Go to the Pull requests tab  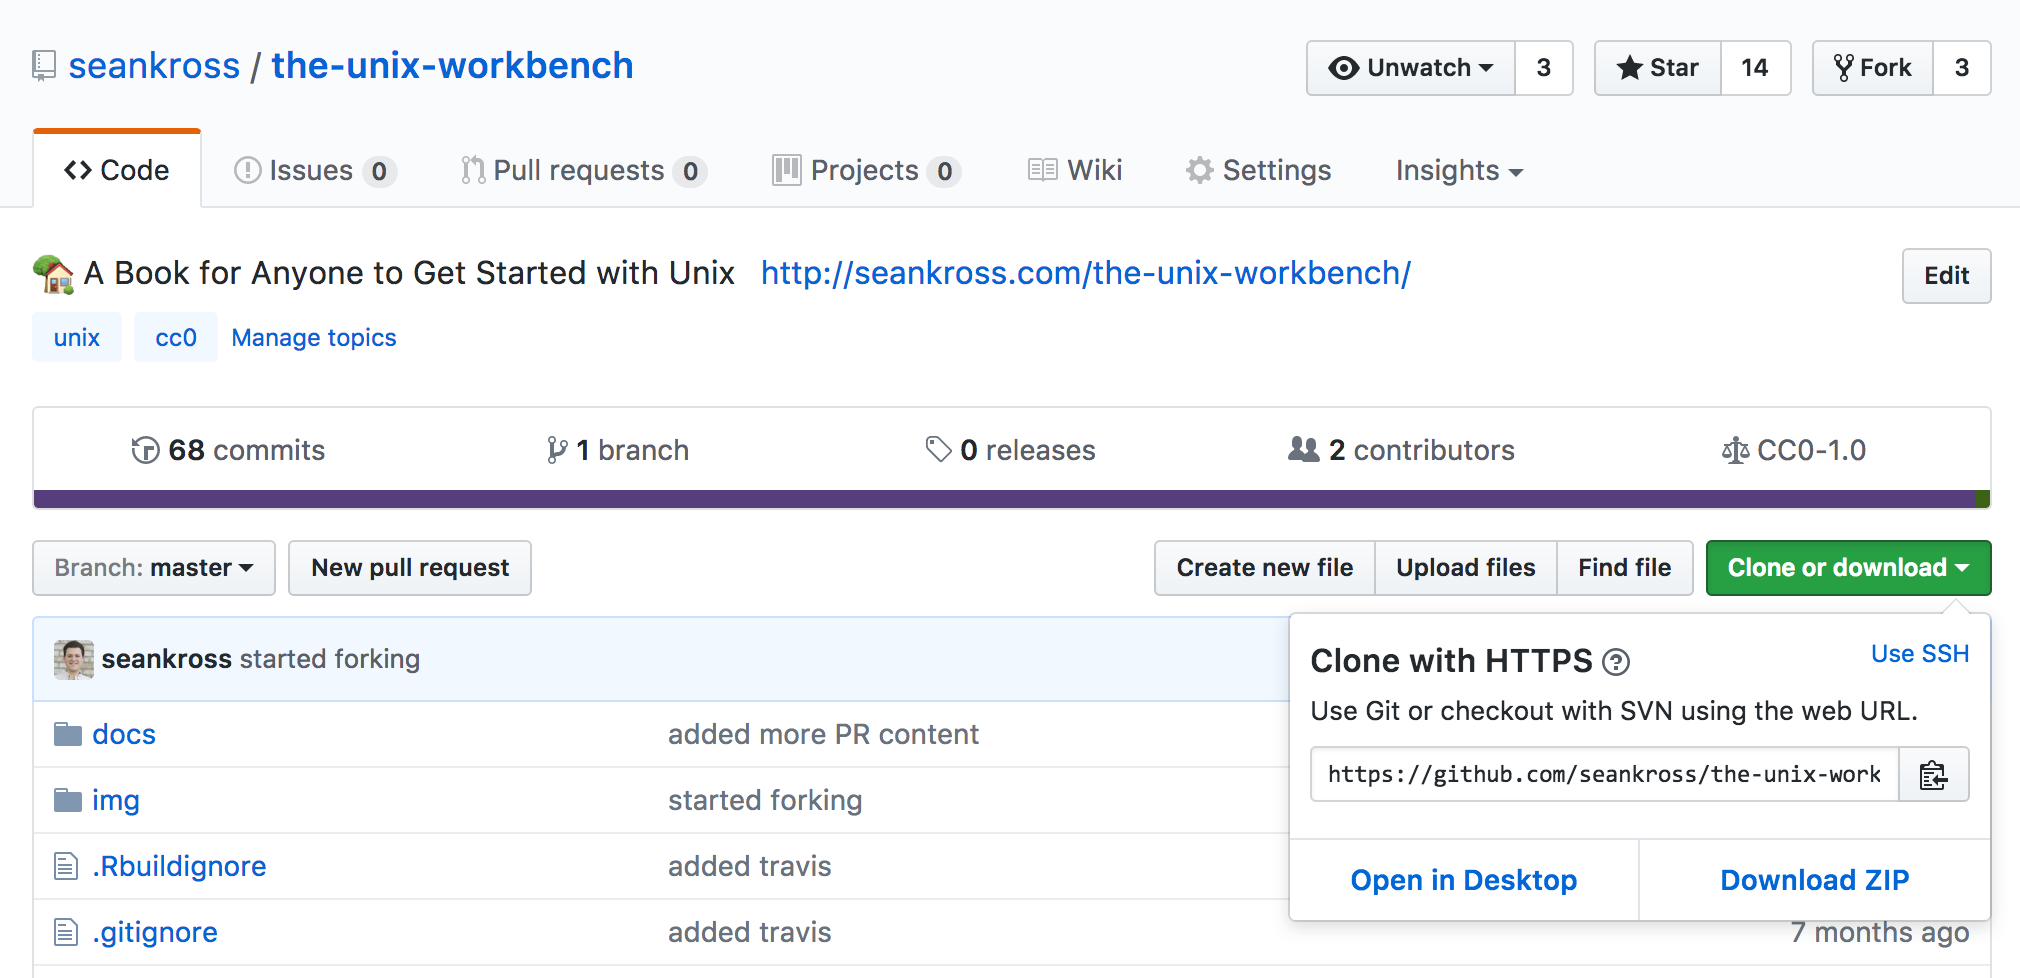point(579,171)
